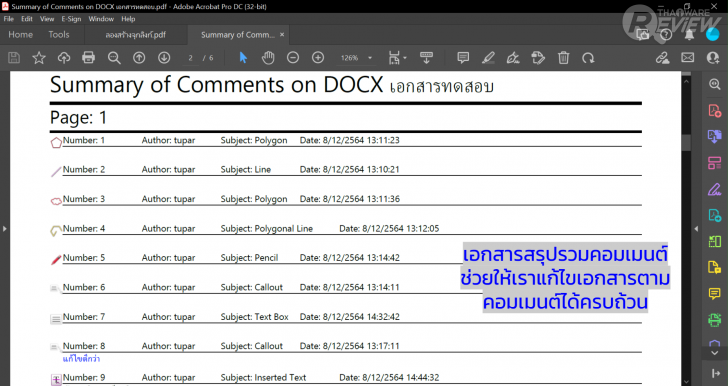728x386 pixels.
Task: Open the account profile circle
Action: pos(712,34)
